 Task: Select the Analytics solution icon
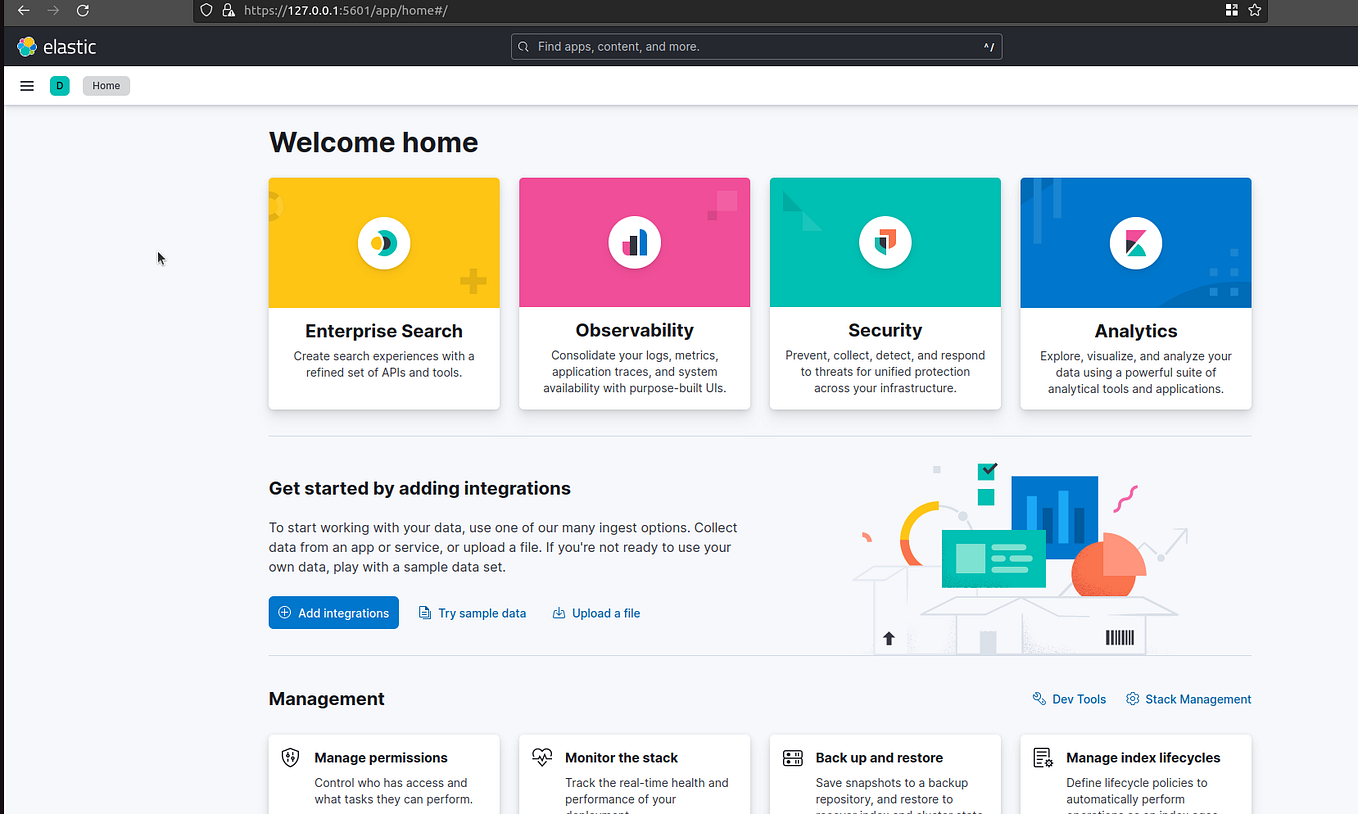click(1135, 242)
